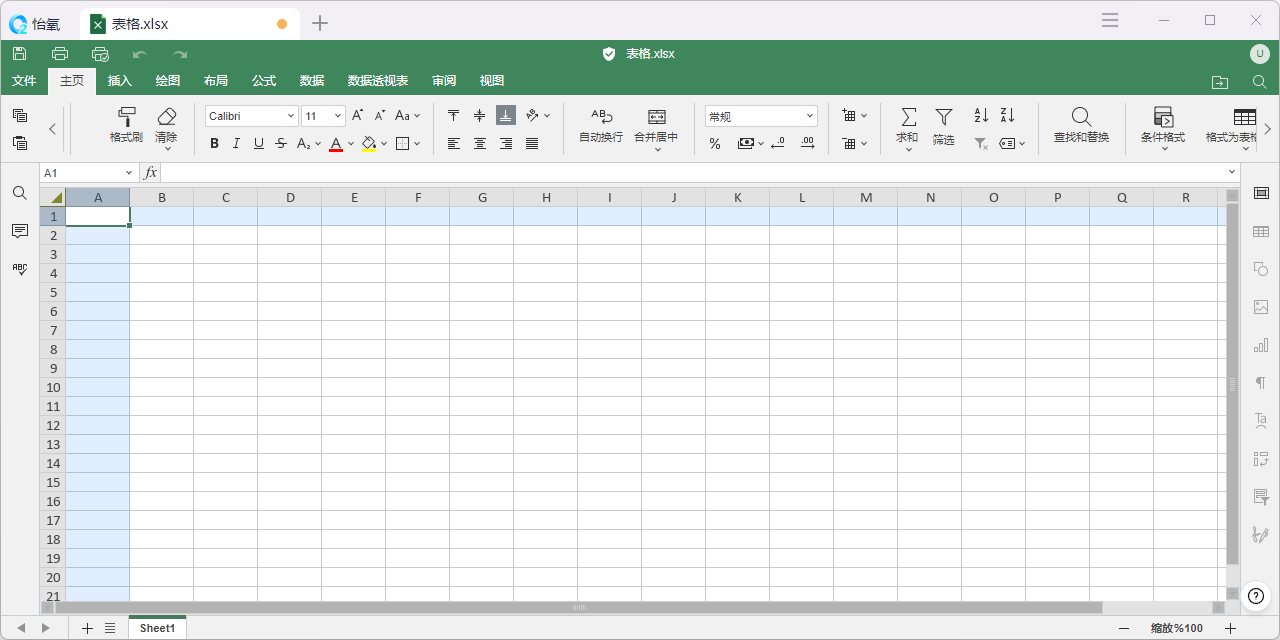Screen dimensions: 1280x640
Task: Click the Save icon in the title bar
Action: [x=20, y=54]
